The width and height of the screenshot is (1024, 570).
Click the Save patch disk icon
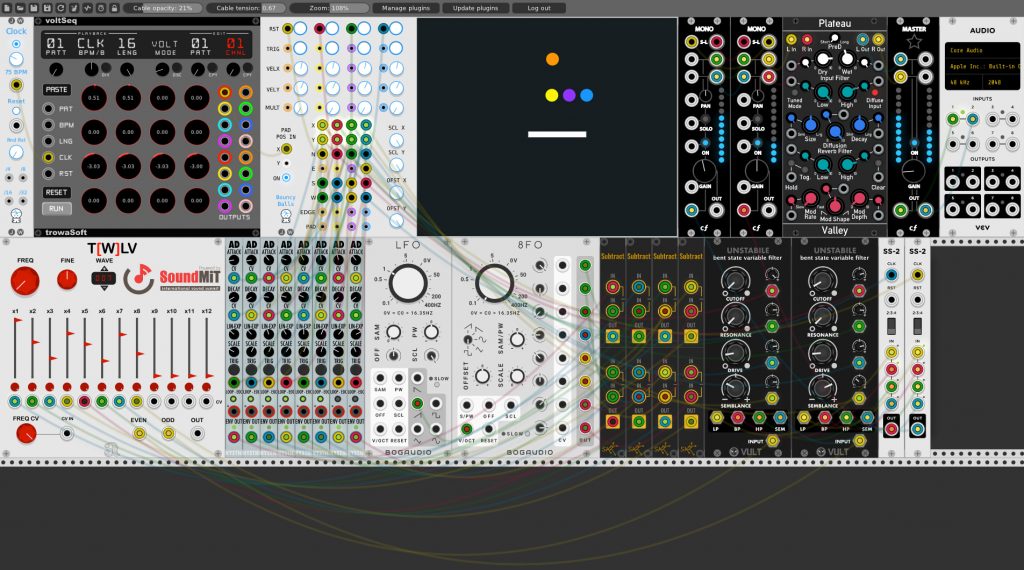(34, 8)
